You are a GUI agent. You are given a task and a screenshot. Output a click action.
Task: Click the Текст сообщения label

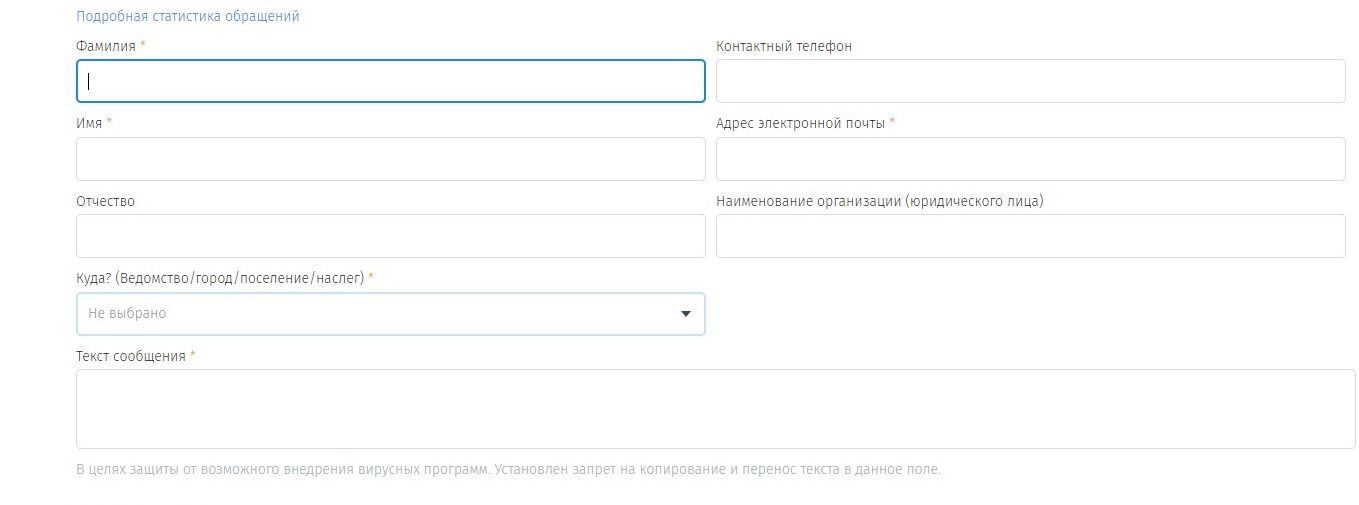(x=131, y=356)
